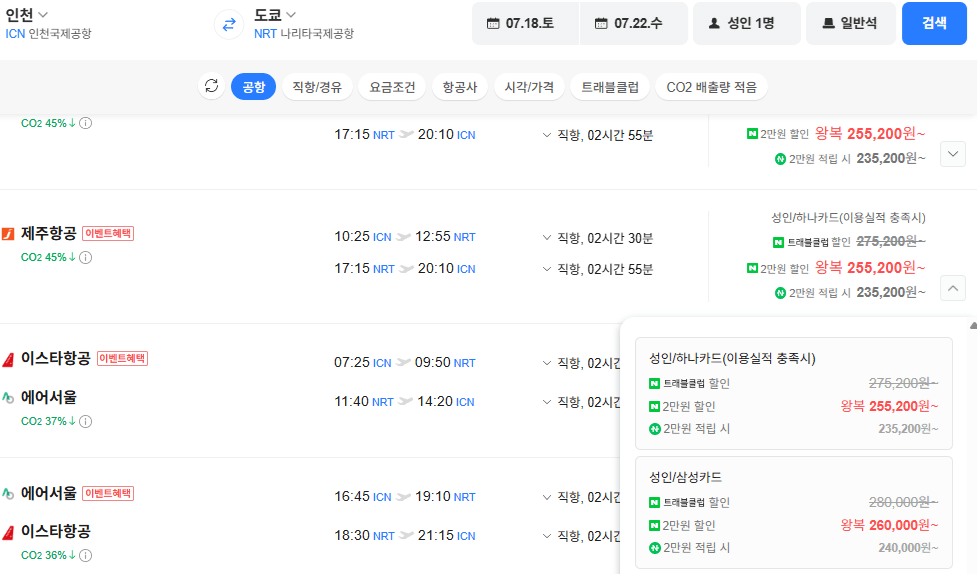Select 왕복 260,000원~ 삼성카드 fare
The width and height of the screenshot is (977, 574).
click(889, 525)
